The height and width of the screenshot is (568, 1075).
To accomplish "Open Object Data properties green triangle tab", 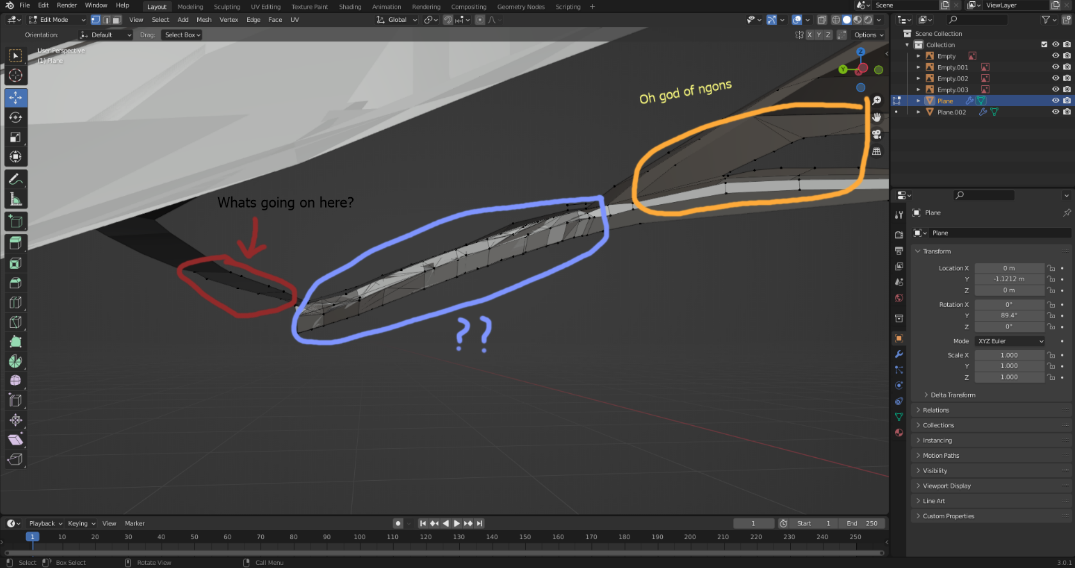I will pos(899,417).
